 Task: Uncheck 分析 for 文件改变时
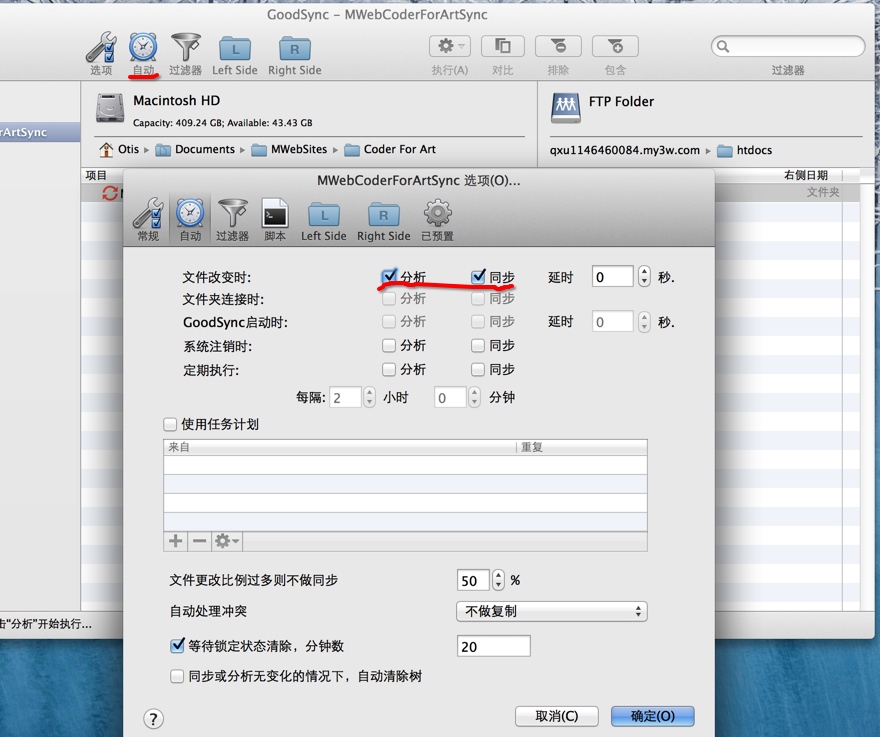[x=389, y=276]
